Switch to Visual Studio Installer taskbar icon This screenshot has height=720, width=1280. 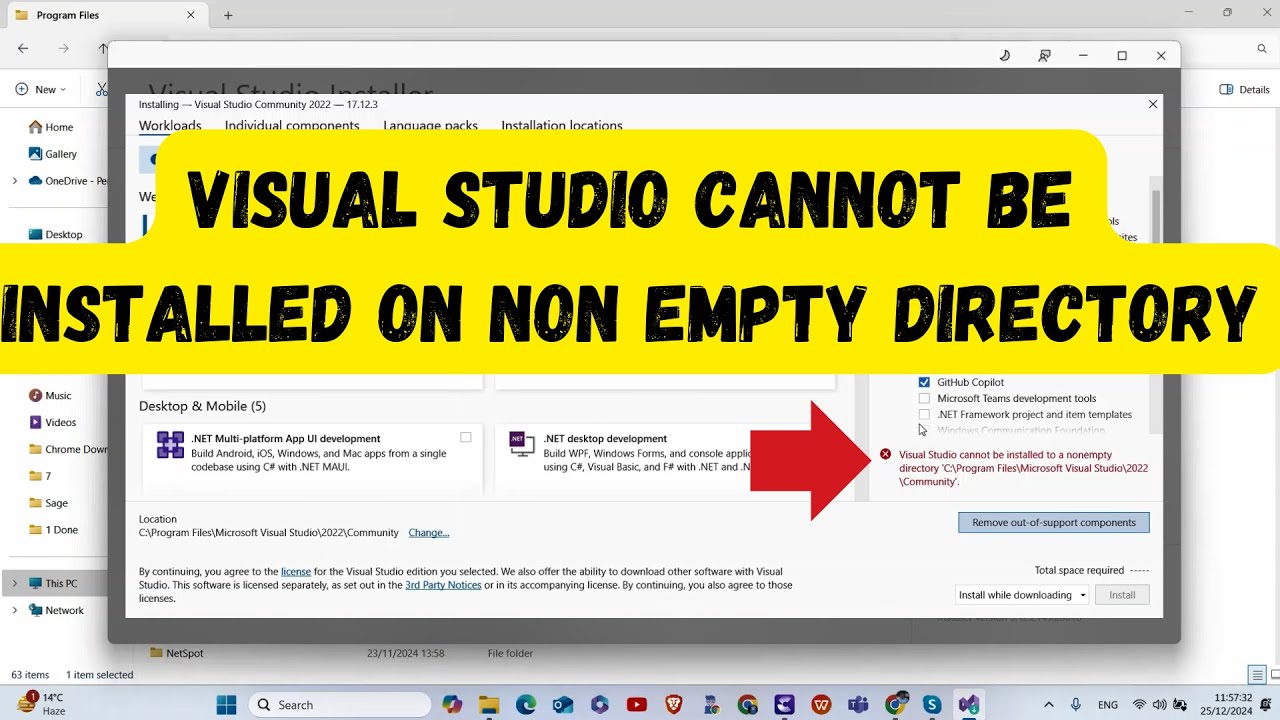968,704
